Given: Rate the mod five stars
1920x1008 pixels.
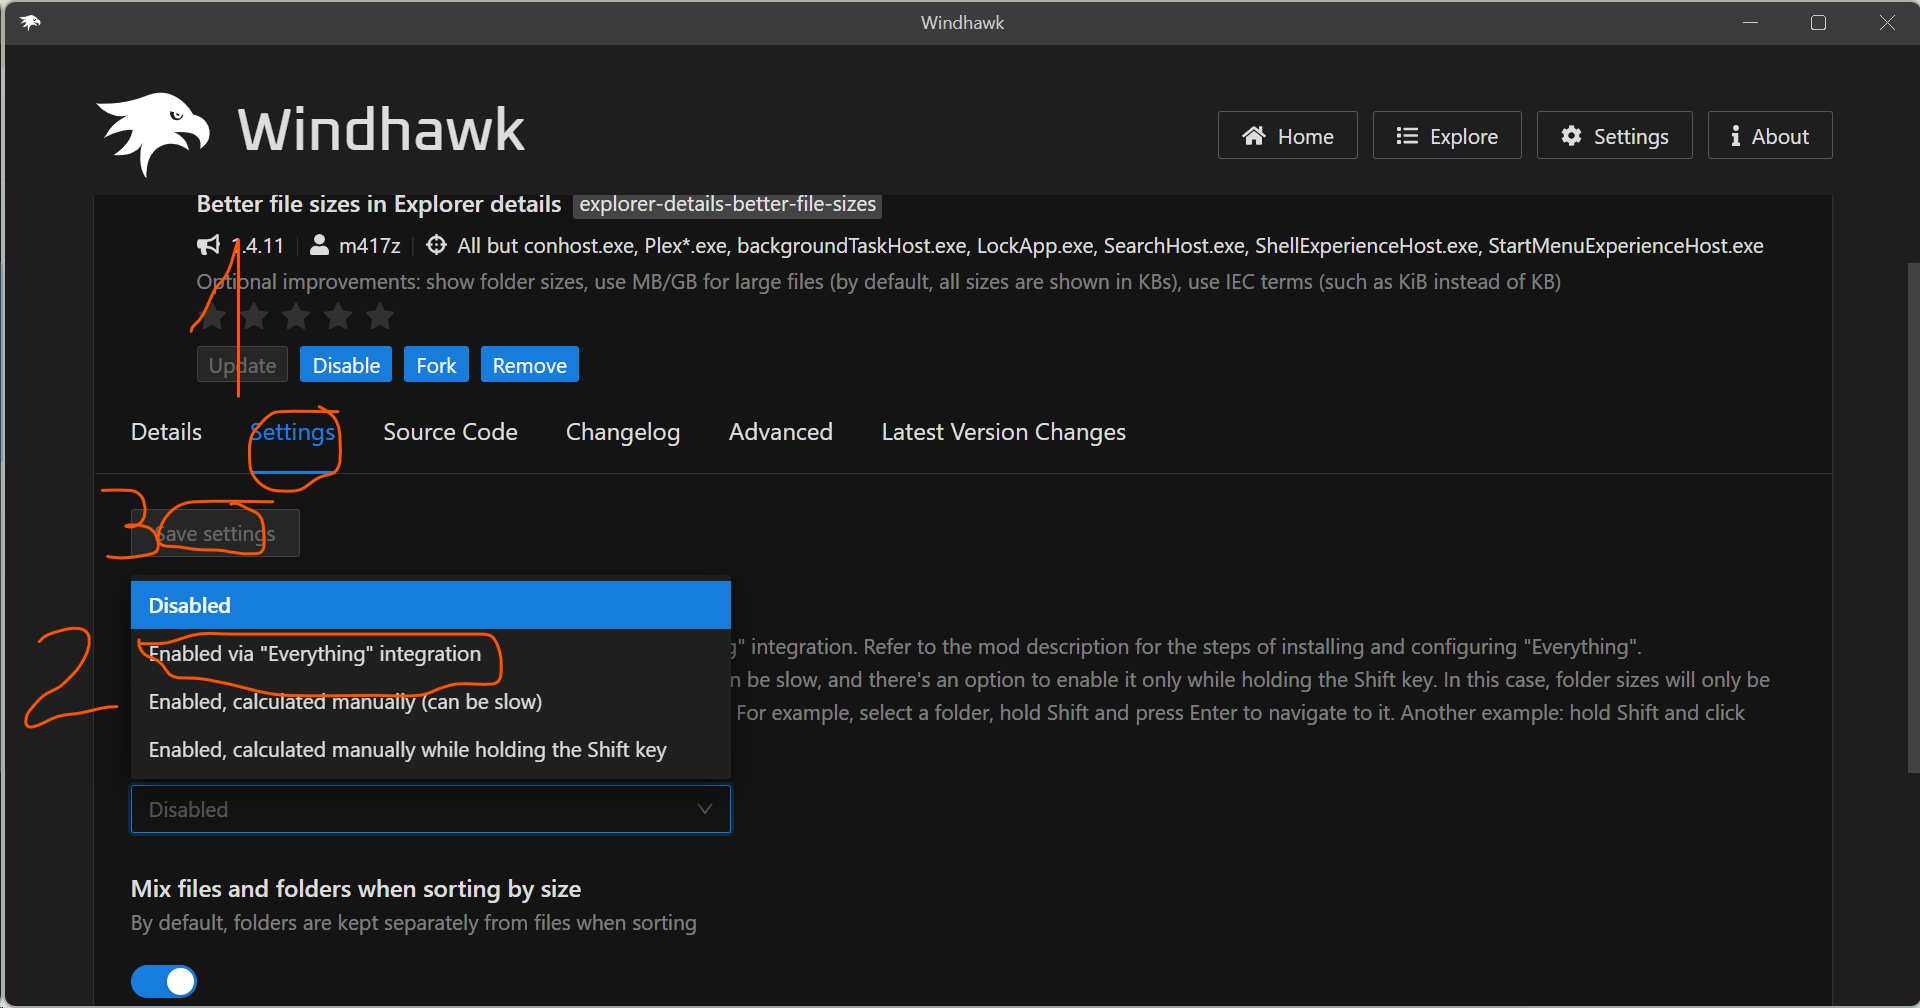Looking at the screenshot, I should pyautogui.click(x=380, y=317).
